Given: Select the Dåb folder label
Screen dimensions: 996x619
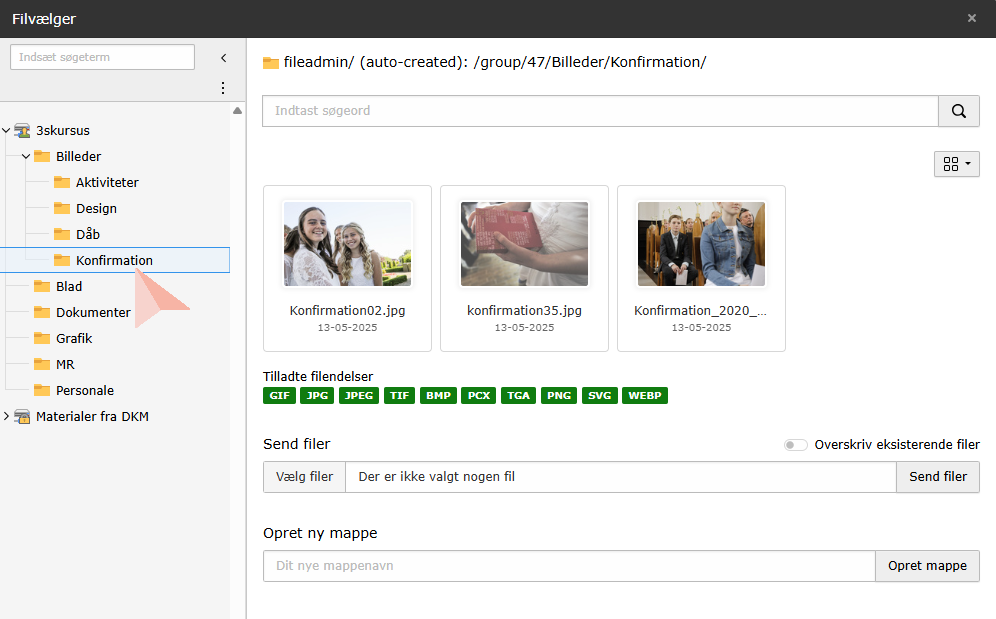Looking at the screenshot, I should click(88, 235).
